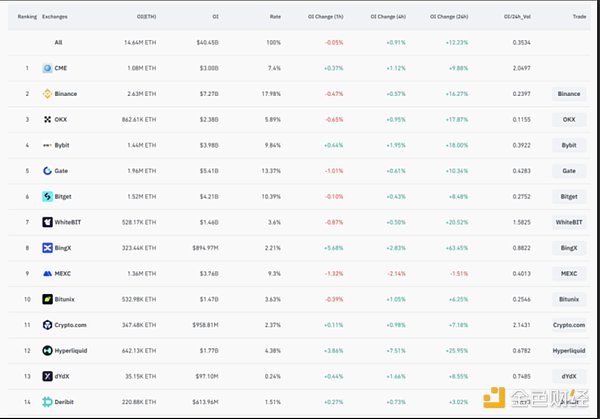The height and width of the screenshot is (419, 600).
Task: Click the Hyperliquid exchange logo icon
Action: coord(47,350)
